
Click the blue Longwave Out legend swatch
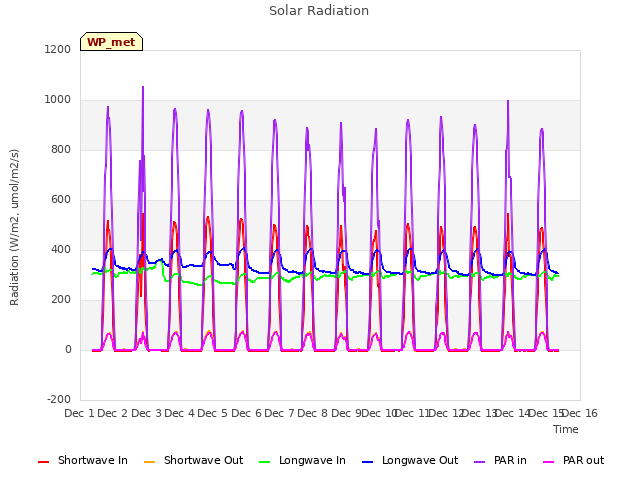pos(367,462)
